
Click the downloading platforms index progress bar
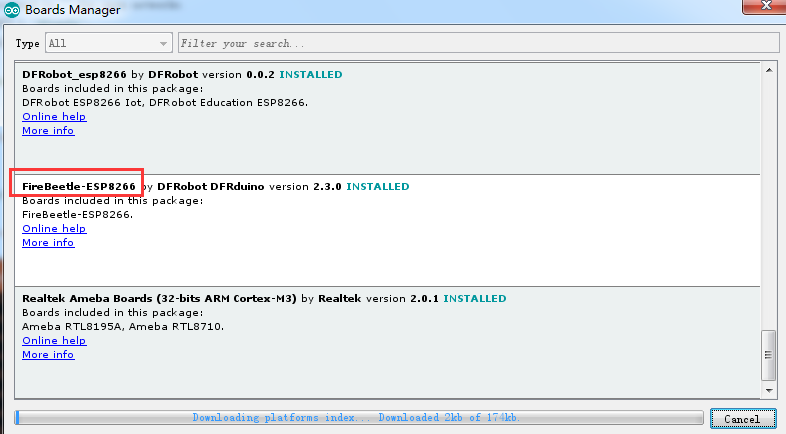[359, 417]
